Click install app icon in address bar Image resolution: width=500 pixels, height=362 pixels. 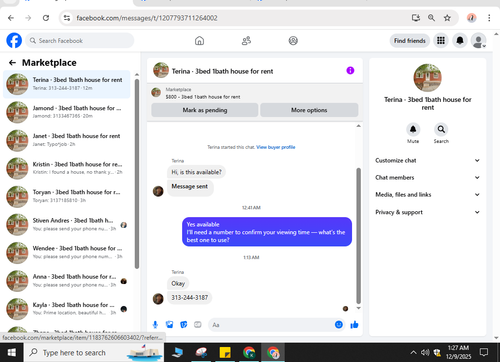click(x=416, y=18)
